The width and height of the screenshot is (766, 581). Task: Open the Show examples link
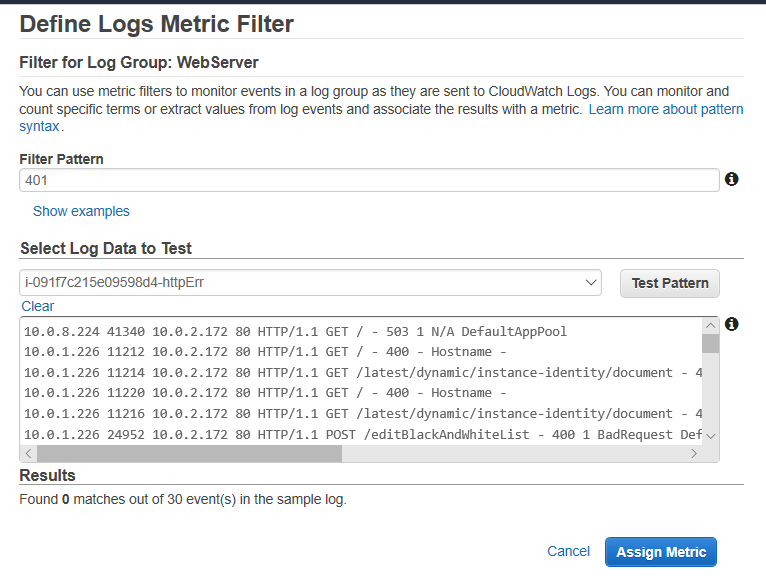(81, 211)
